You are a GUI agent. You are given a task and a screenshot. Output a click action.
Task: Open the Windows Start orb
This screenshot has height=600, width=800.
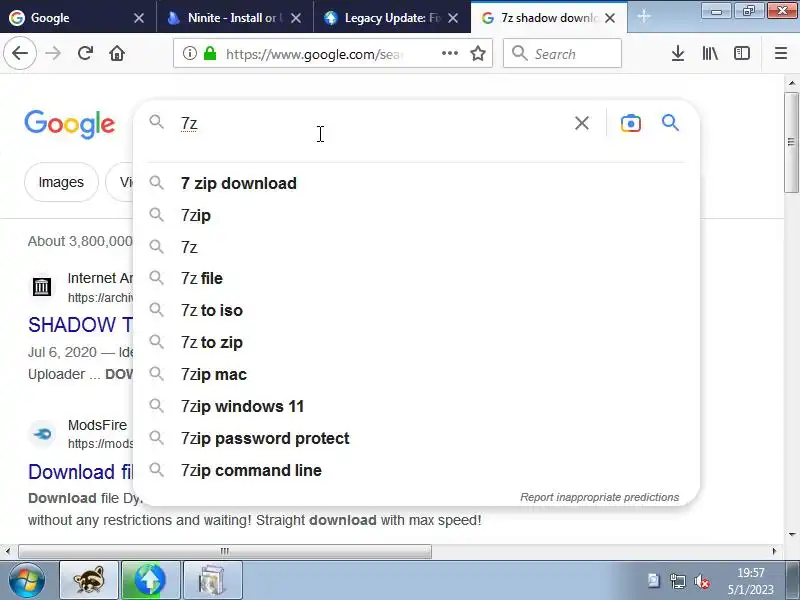27,580
